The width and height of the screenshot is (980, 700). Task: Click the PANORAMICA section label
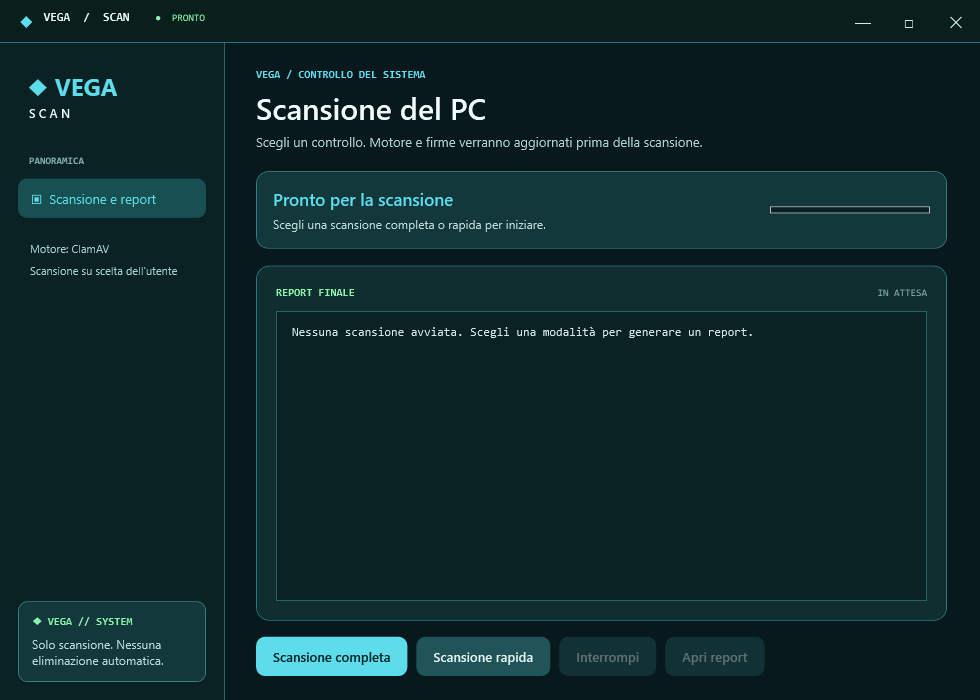[x=56, y=161]
